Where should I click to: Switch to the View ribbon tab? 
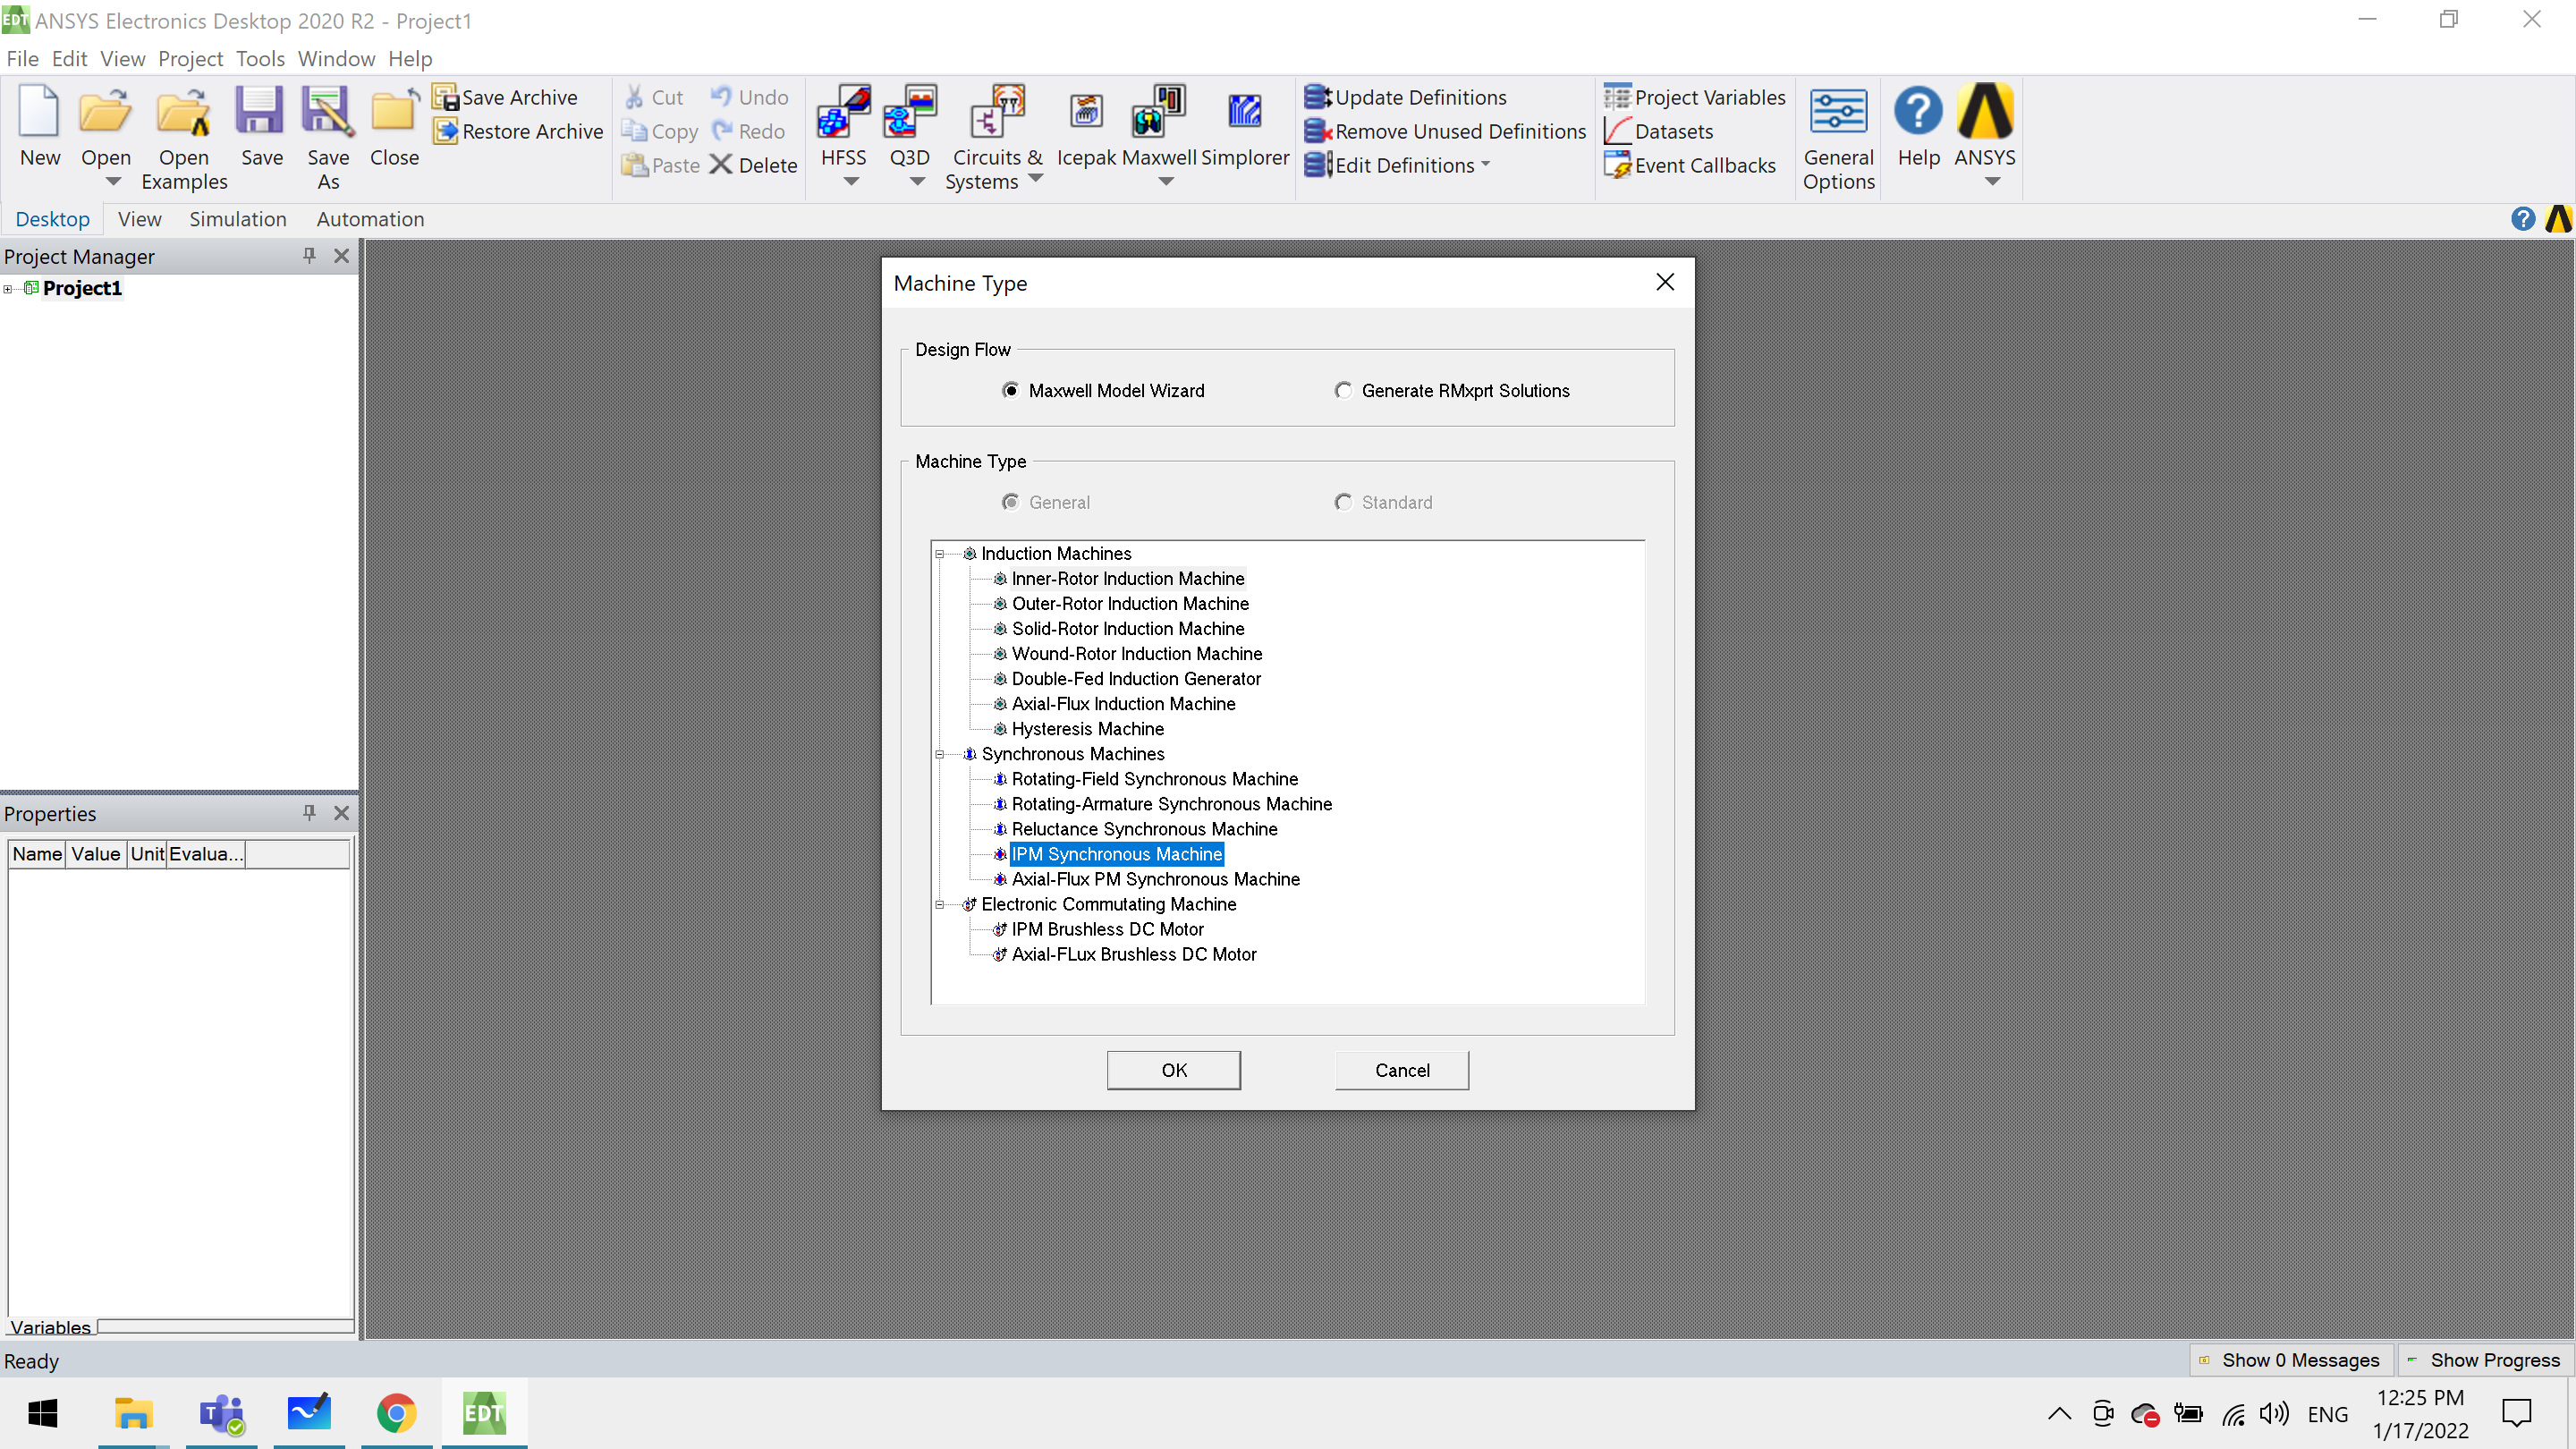[139, 219]
